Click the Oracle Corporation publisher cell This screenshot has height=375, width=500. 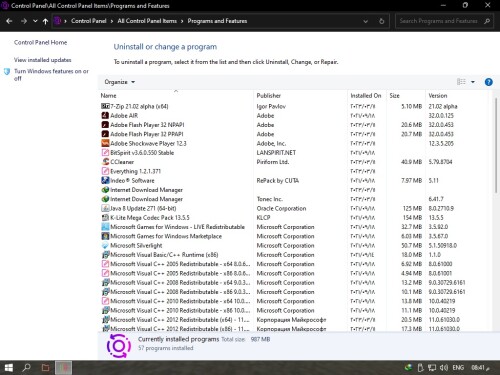point(281,208)
